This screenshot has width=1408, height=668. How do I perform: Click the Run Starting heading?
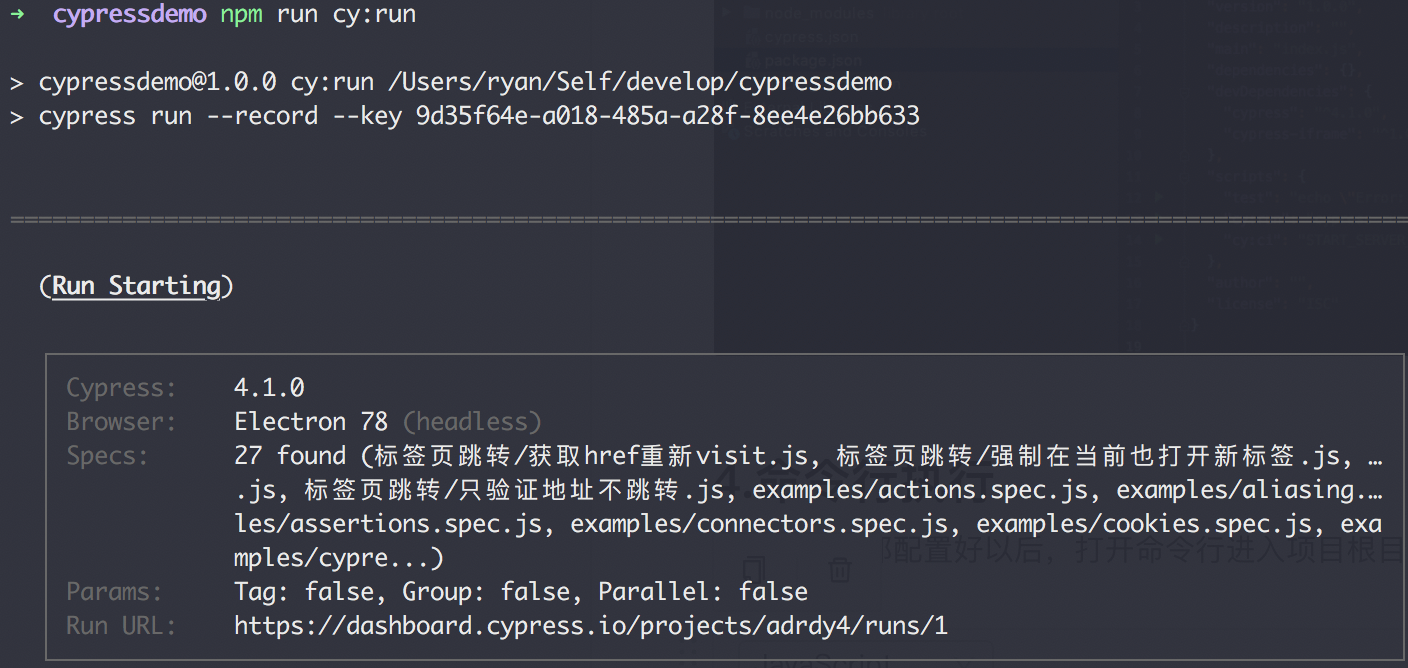(x=136, y=286)
